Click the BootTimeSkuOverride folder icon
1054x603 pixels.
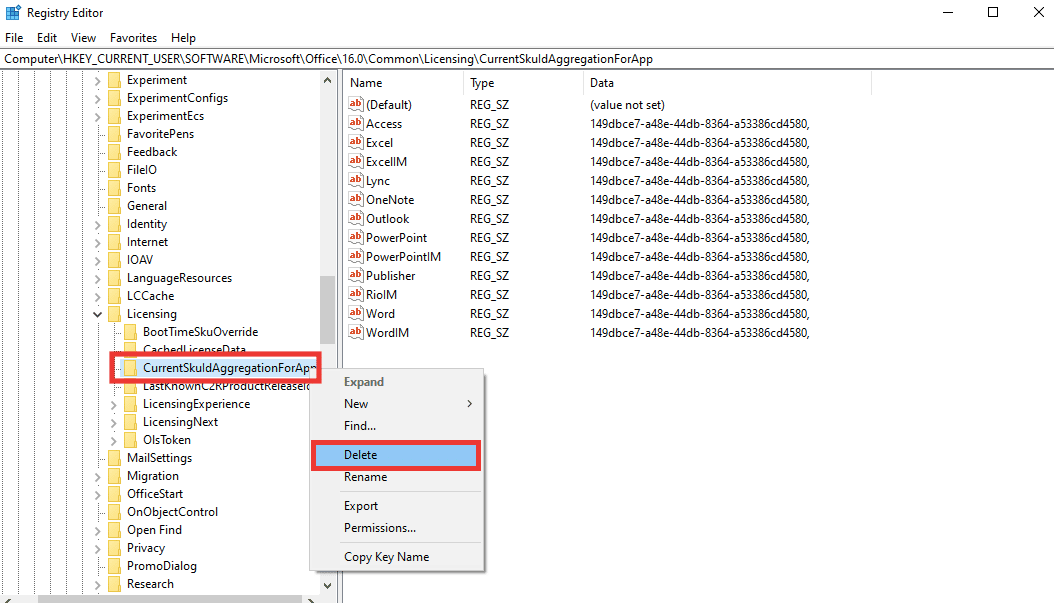click(130, 332)
